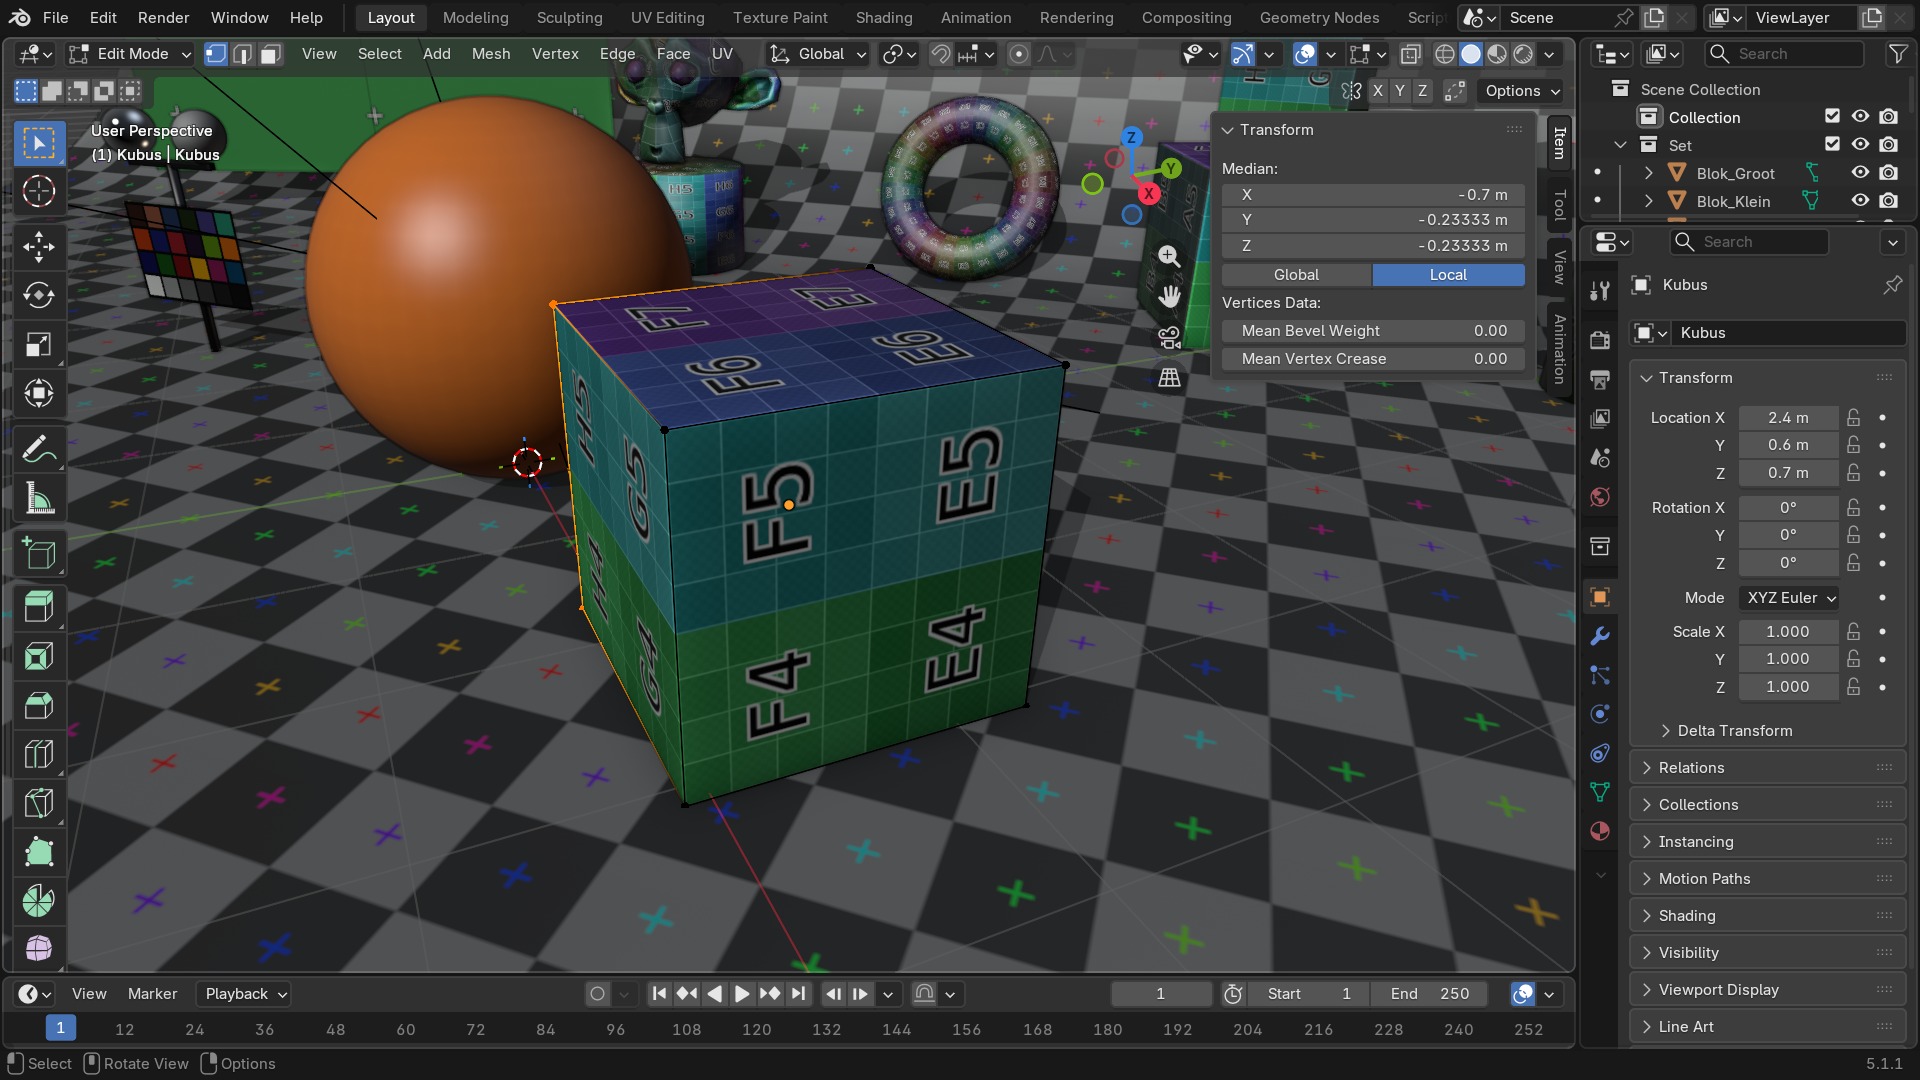Screen dimensions: 1920x1080
Task: Open the Playback popover in timeline
Action: (246, 994)
